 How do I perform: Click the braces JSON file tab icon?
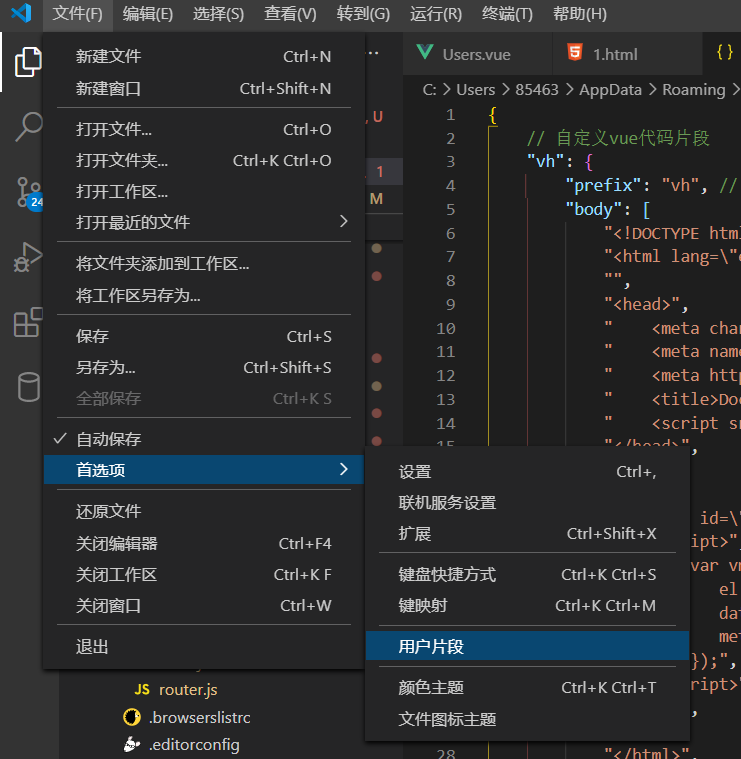click(x=724, y=52)
